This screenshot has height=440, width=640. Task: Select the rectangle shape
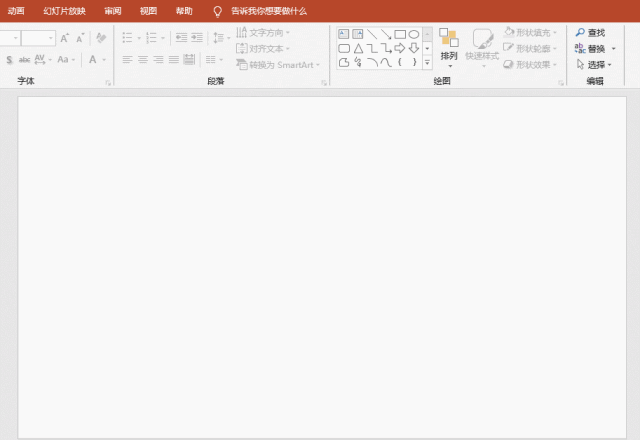click(400, 34)
